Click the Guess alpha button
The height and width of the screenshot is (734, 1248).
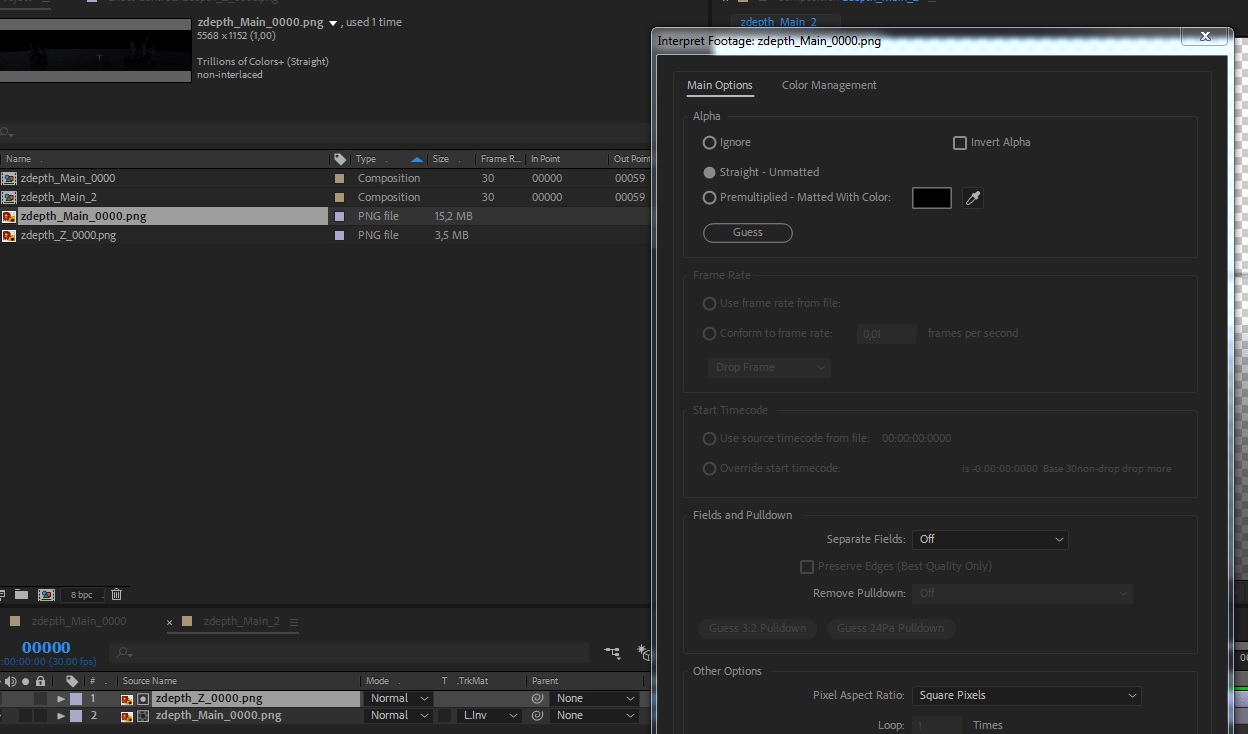748,233
